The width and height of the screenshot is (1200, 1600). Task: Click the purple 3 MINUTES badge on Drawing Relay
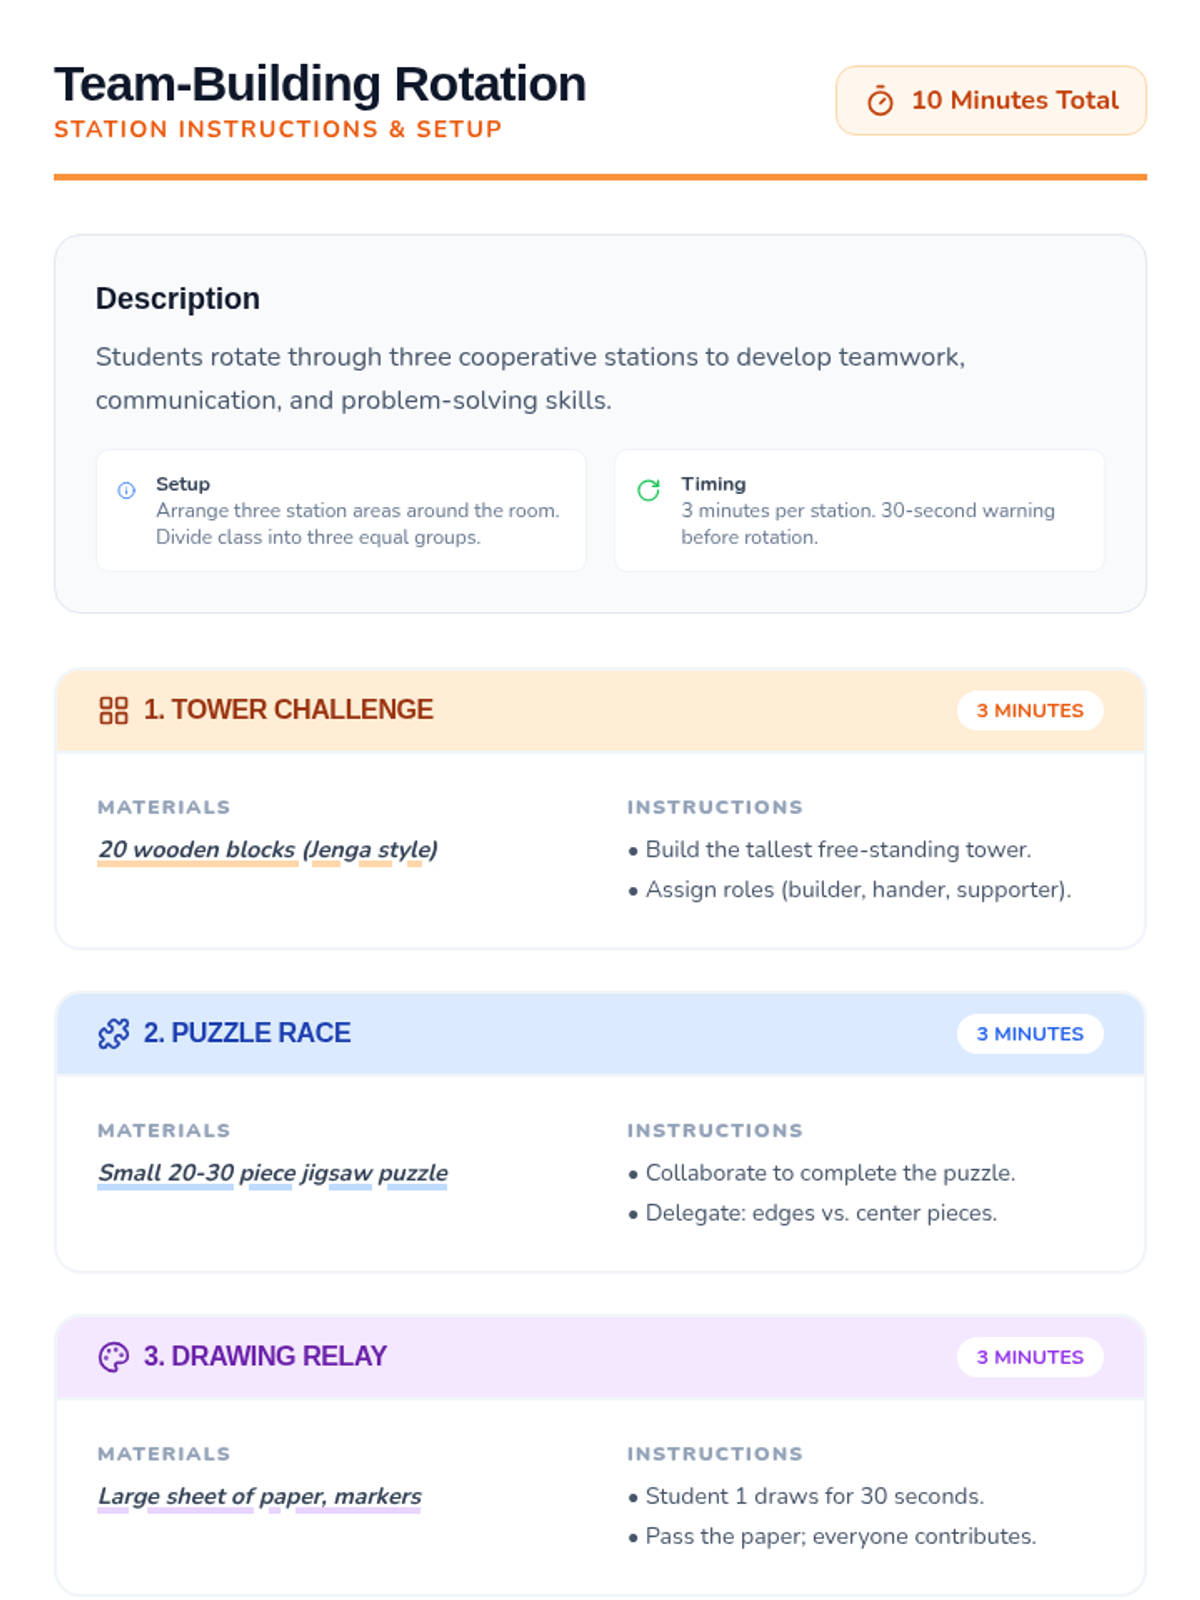(1029, 1357)
